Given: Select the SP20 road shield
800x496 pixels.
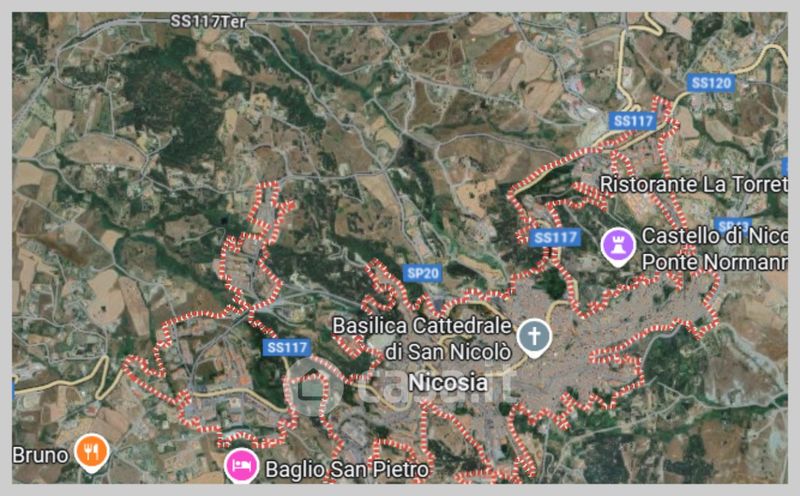Looking at the screenshot, I should 423,274.
